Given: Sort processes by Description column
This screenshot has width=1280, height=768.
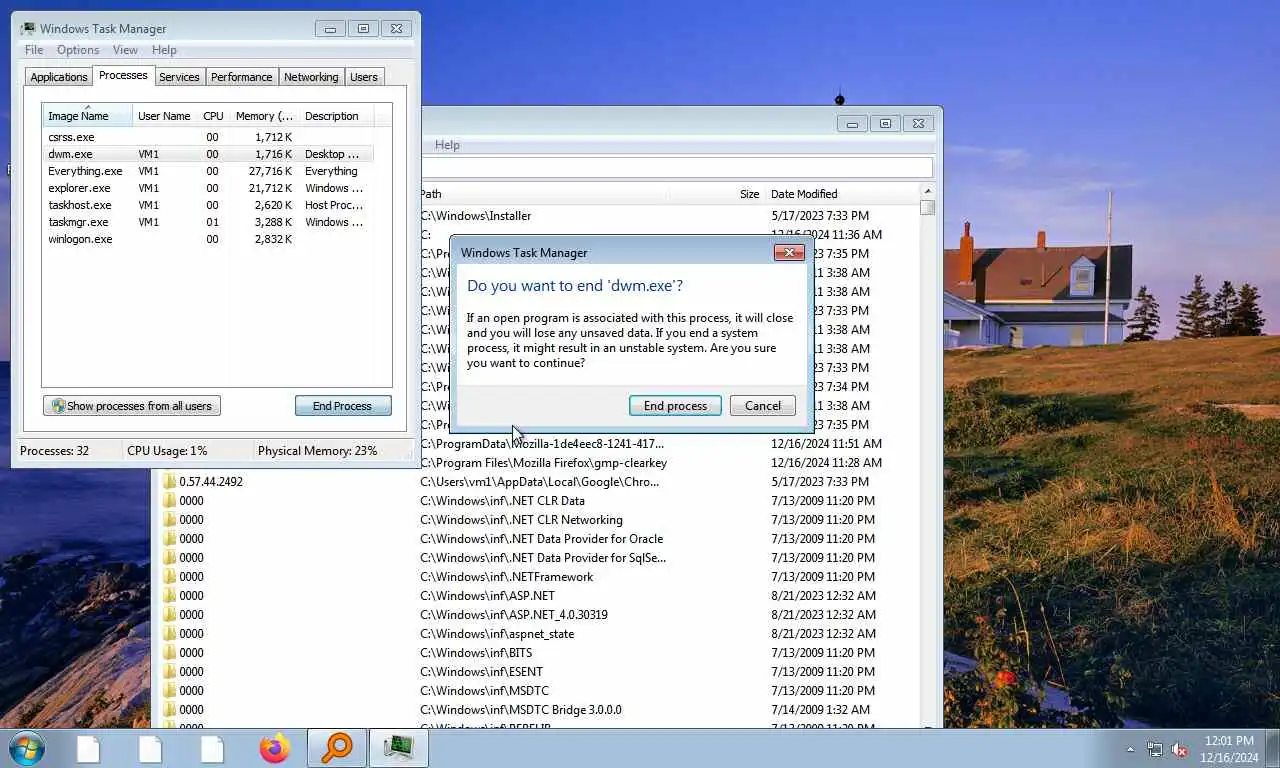Looking at the screenshot, I should coord(337,116).
